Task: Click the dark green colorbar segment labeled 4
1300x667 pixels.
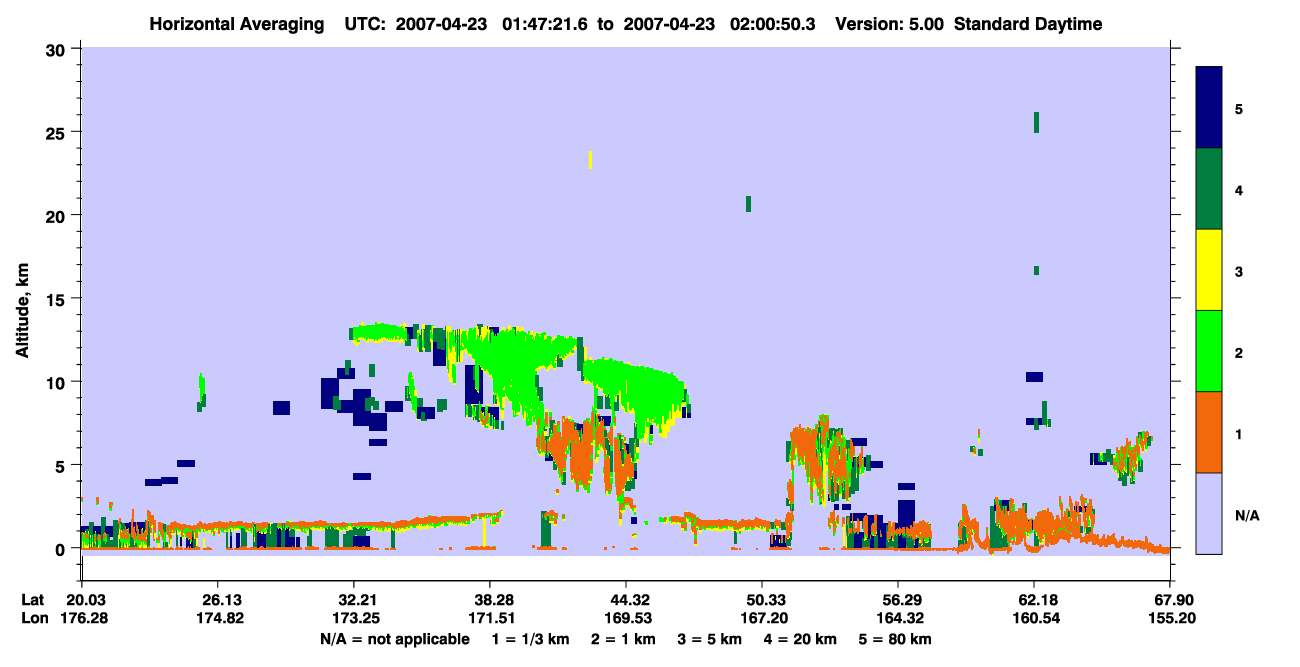Action: coord(1209,189)
